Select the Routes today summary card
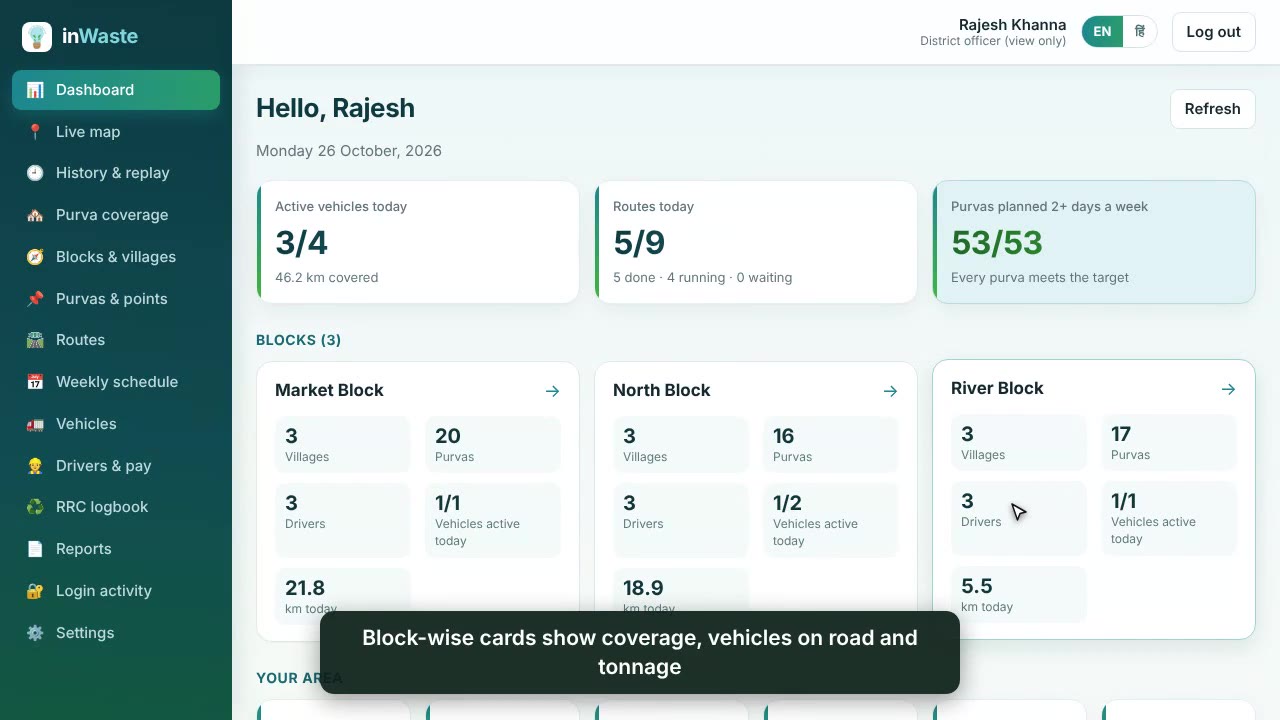The width and height of the screenshot is (1280, 720). [x=756, y=242]
